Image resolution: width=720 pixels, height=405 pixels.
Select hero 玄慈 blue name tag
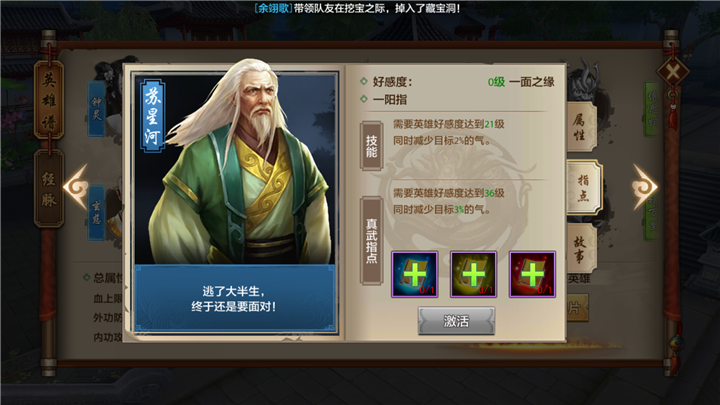[x=96, y=213]
